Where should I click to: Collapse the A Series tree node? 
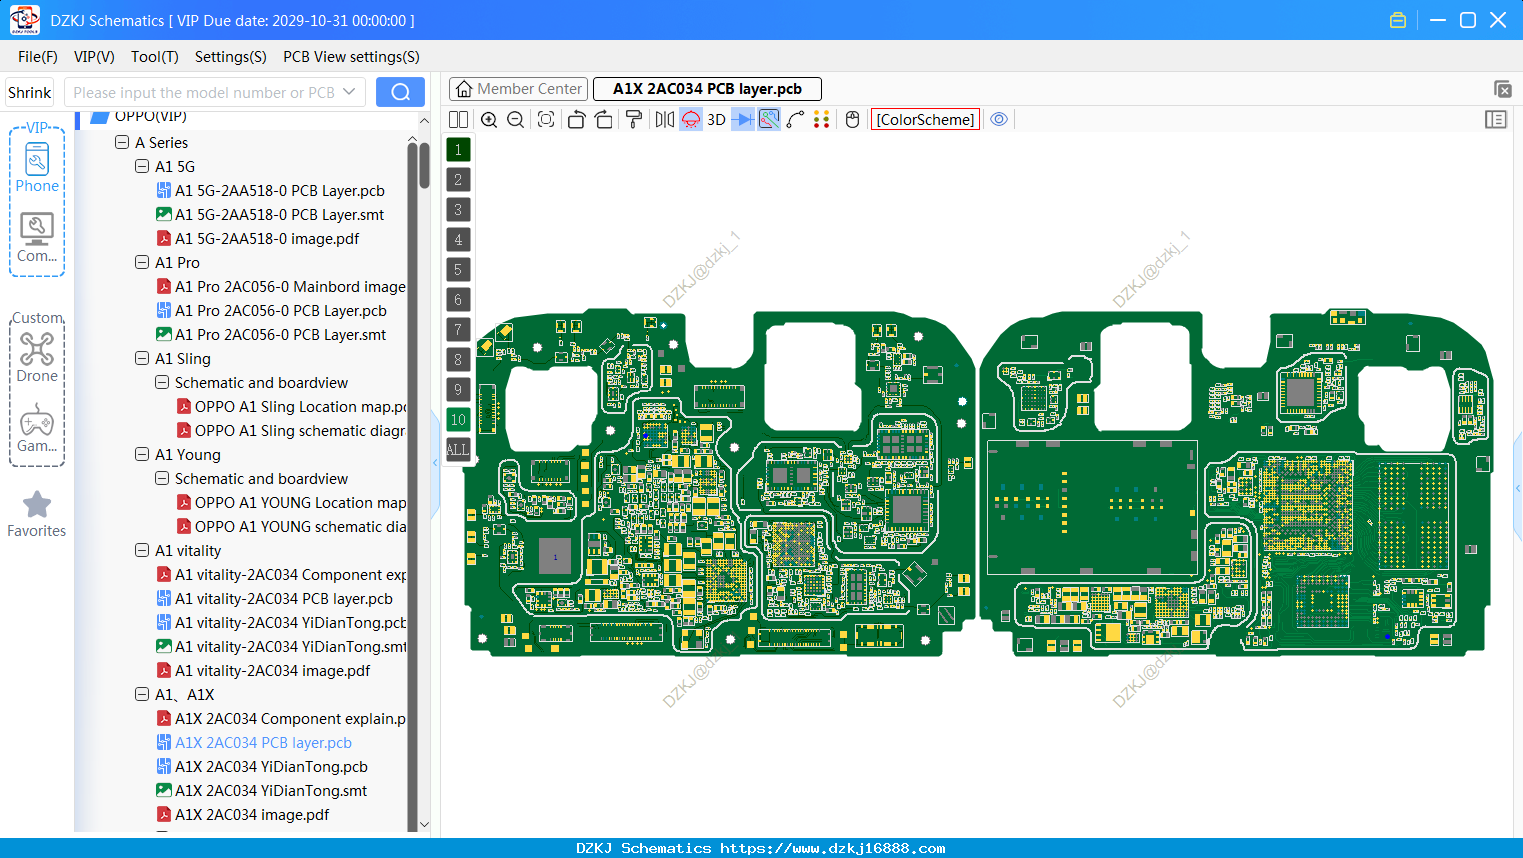tap(122, 142)
